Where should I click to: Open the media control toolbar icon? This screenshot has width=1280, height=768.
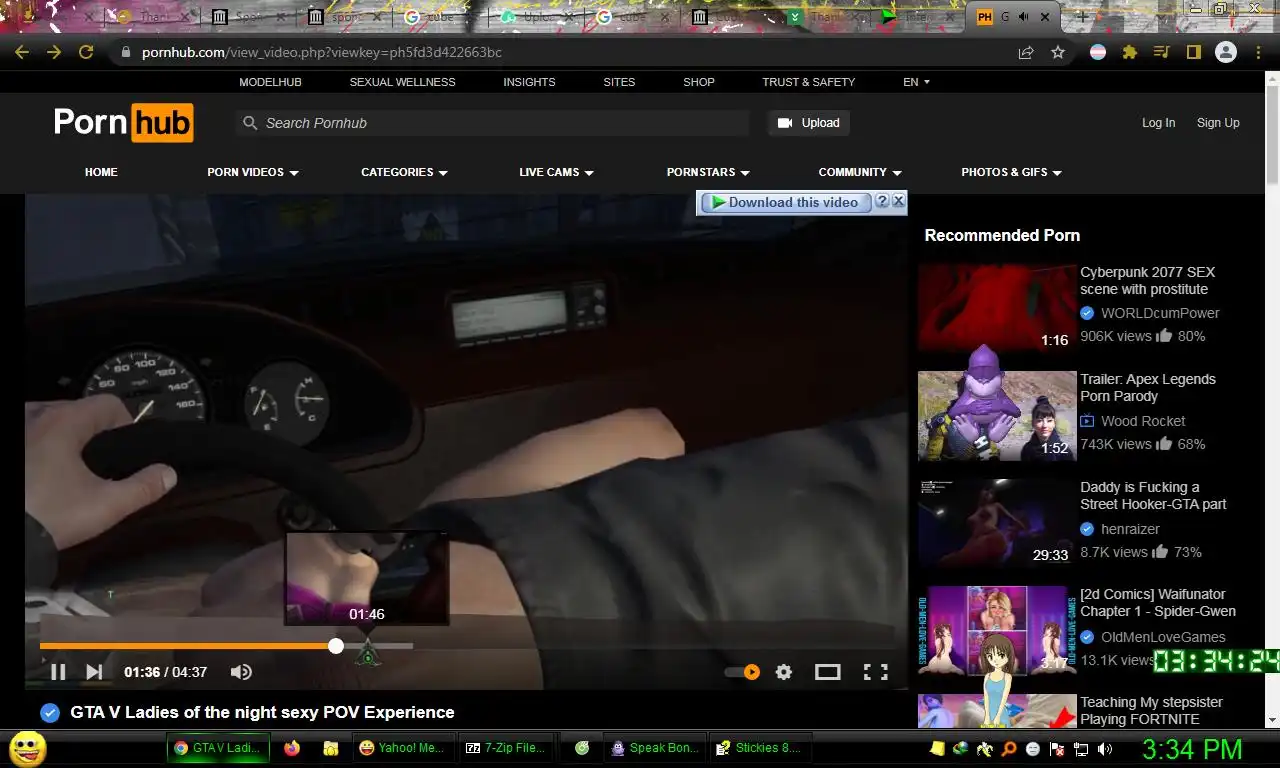(1161, 52)
